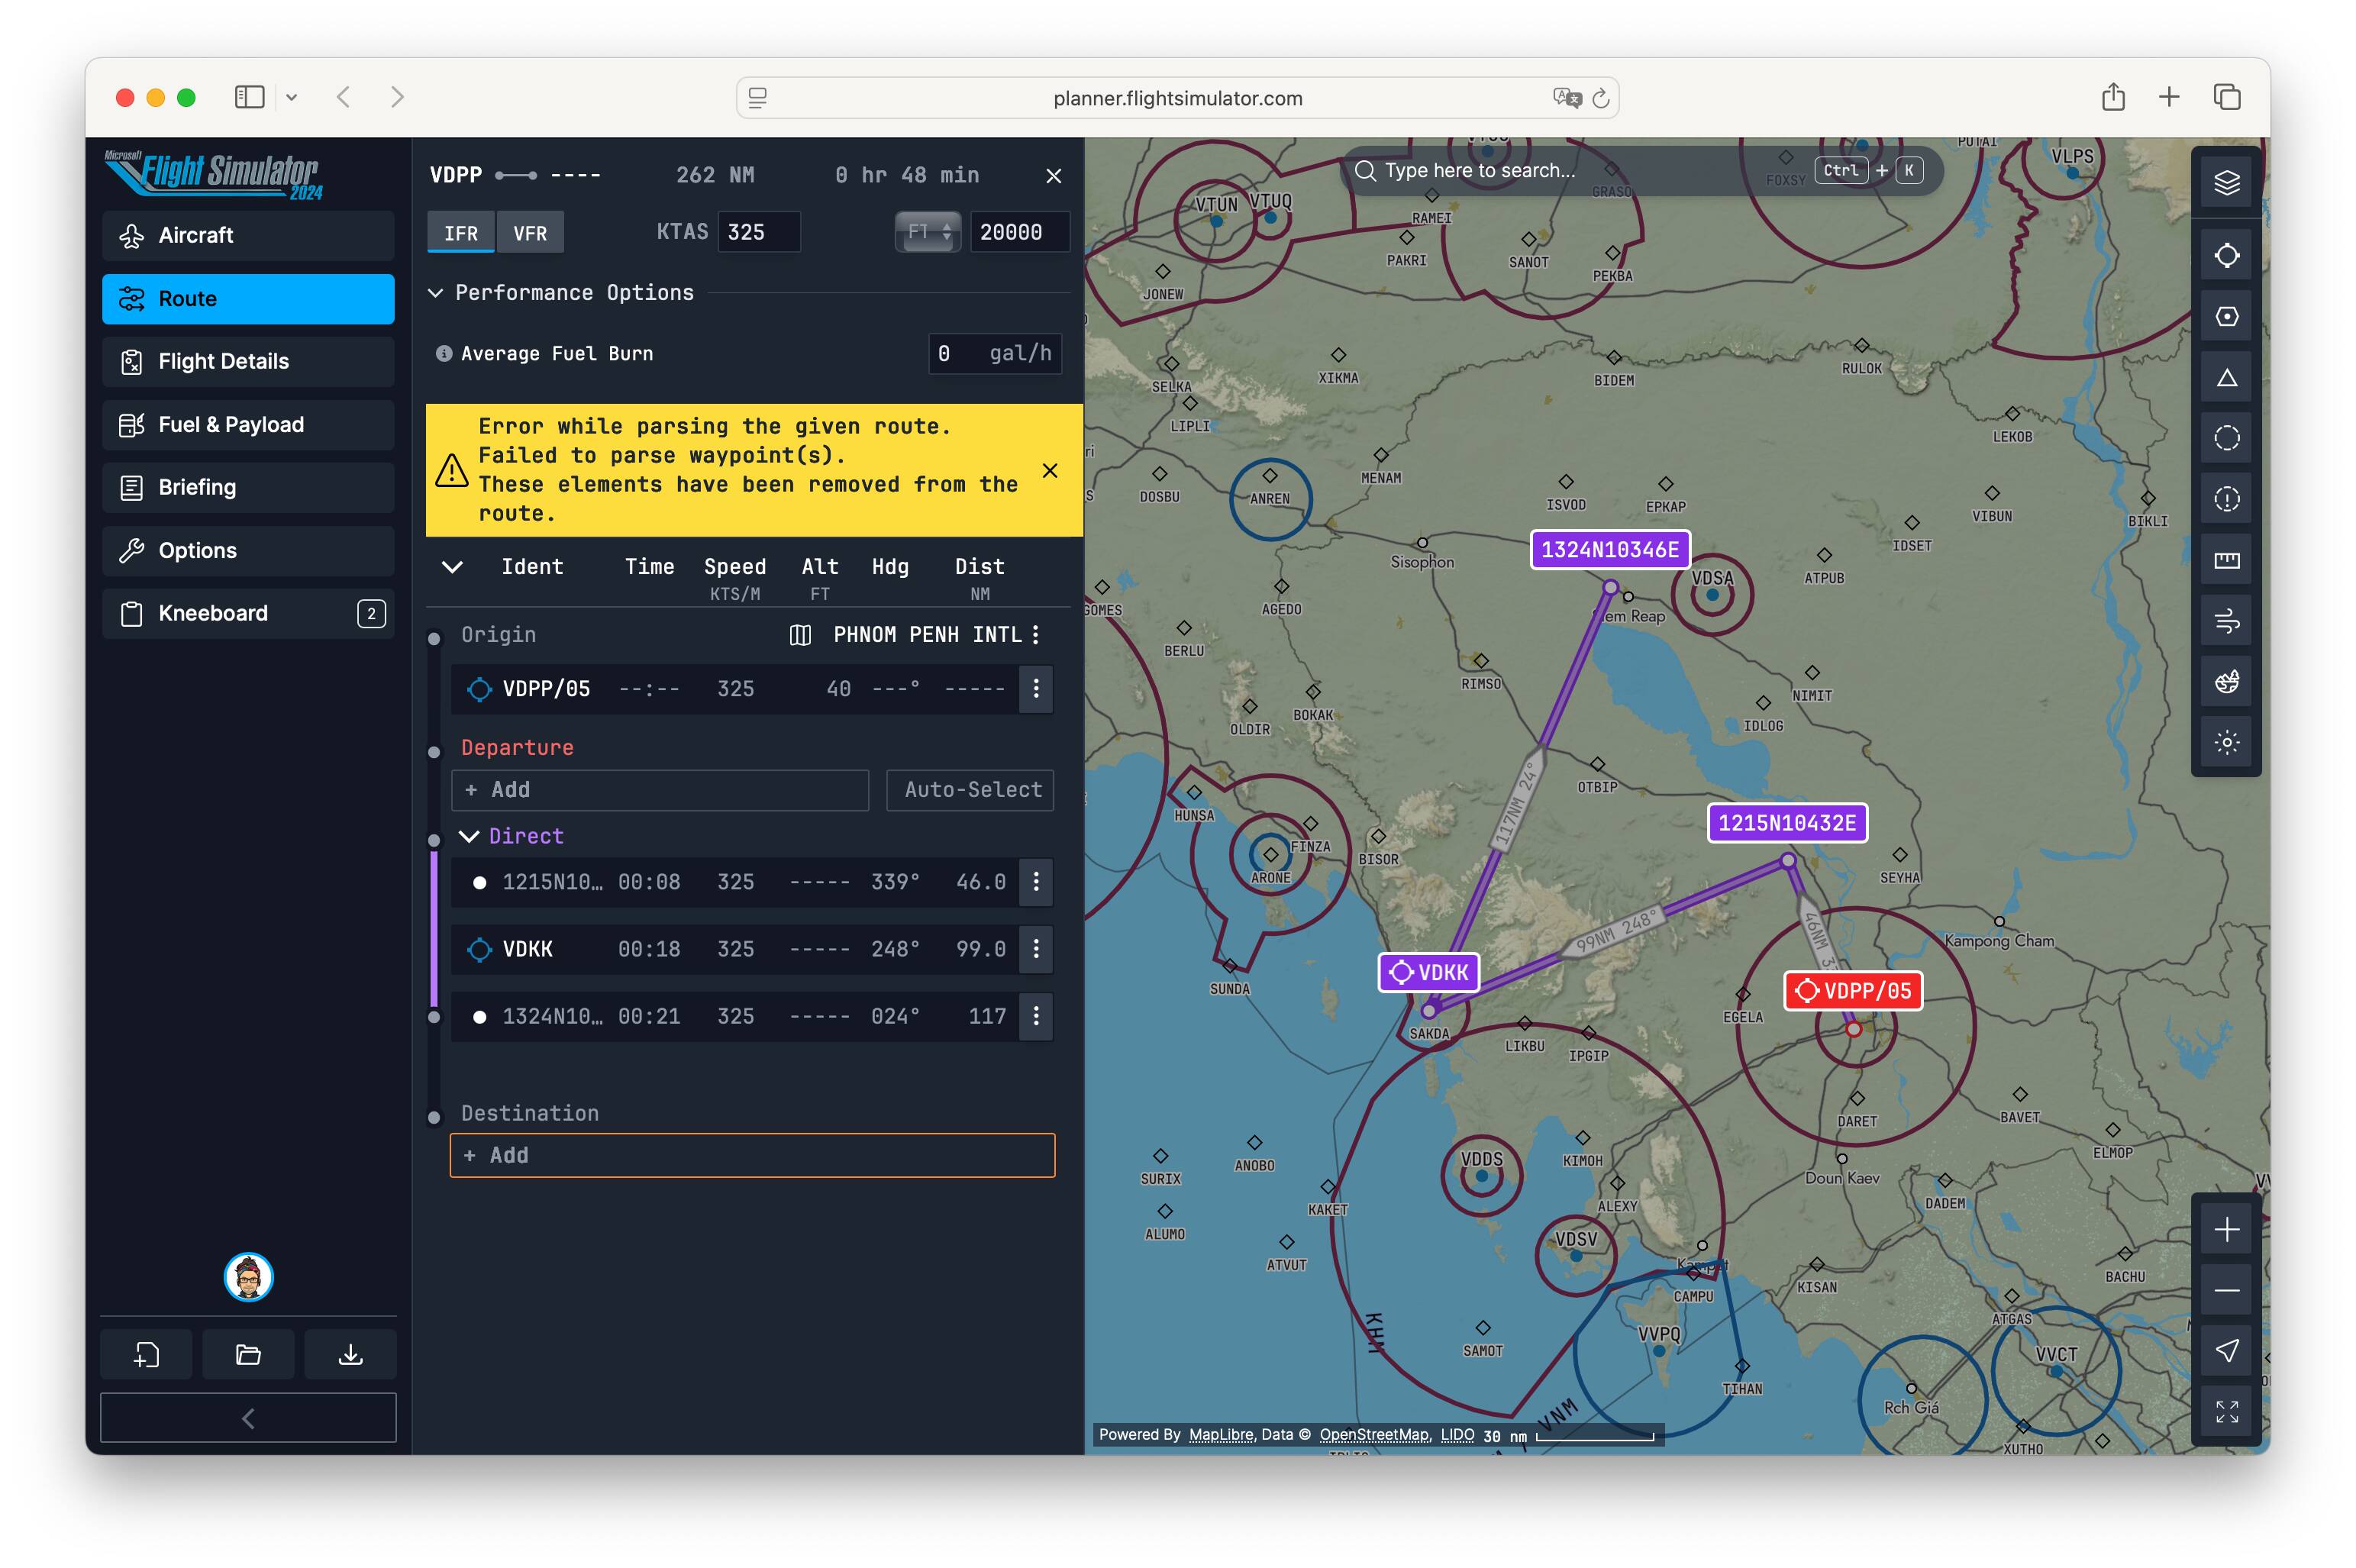The height and width of the screenshot is (1568, 2356).
Task: Click the map brightness sun icon
Action: point(2226,742)
